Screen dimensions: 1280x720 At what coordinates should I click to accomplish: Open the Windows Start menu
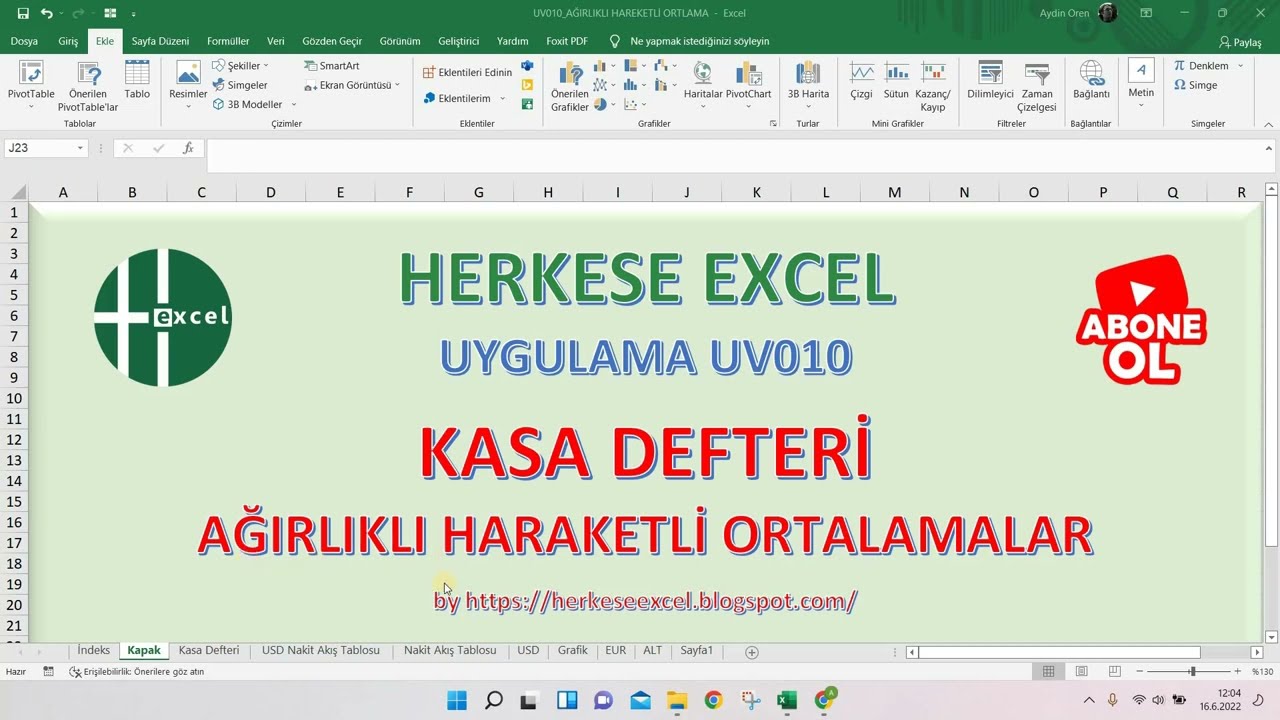[x=456, y=700]
